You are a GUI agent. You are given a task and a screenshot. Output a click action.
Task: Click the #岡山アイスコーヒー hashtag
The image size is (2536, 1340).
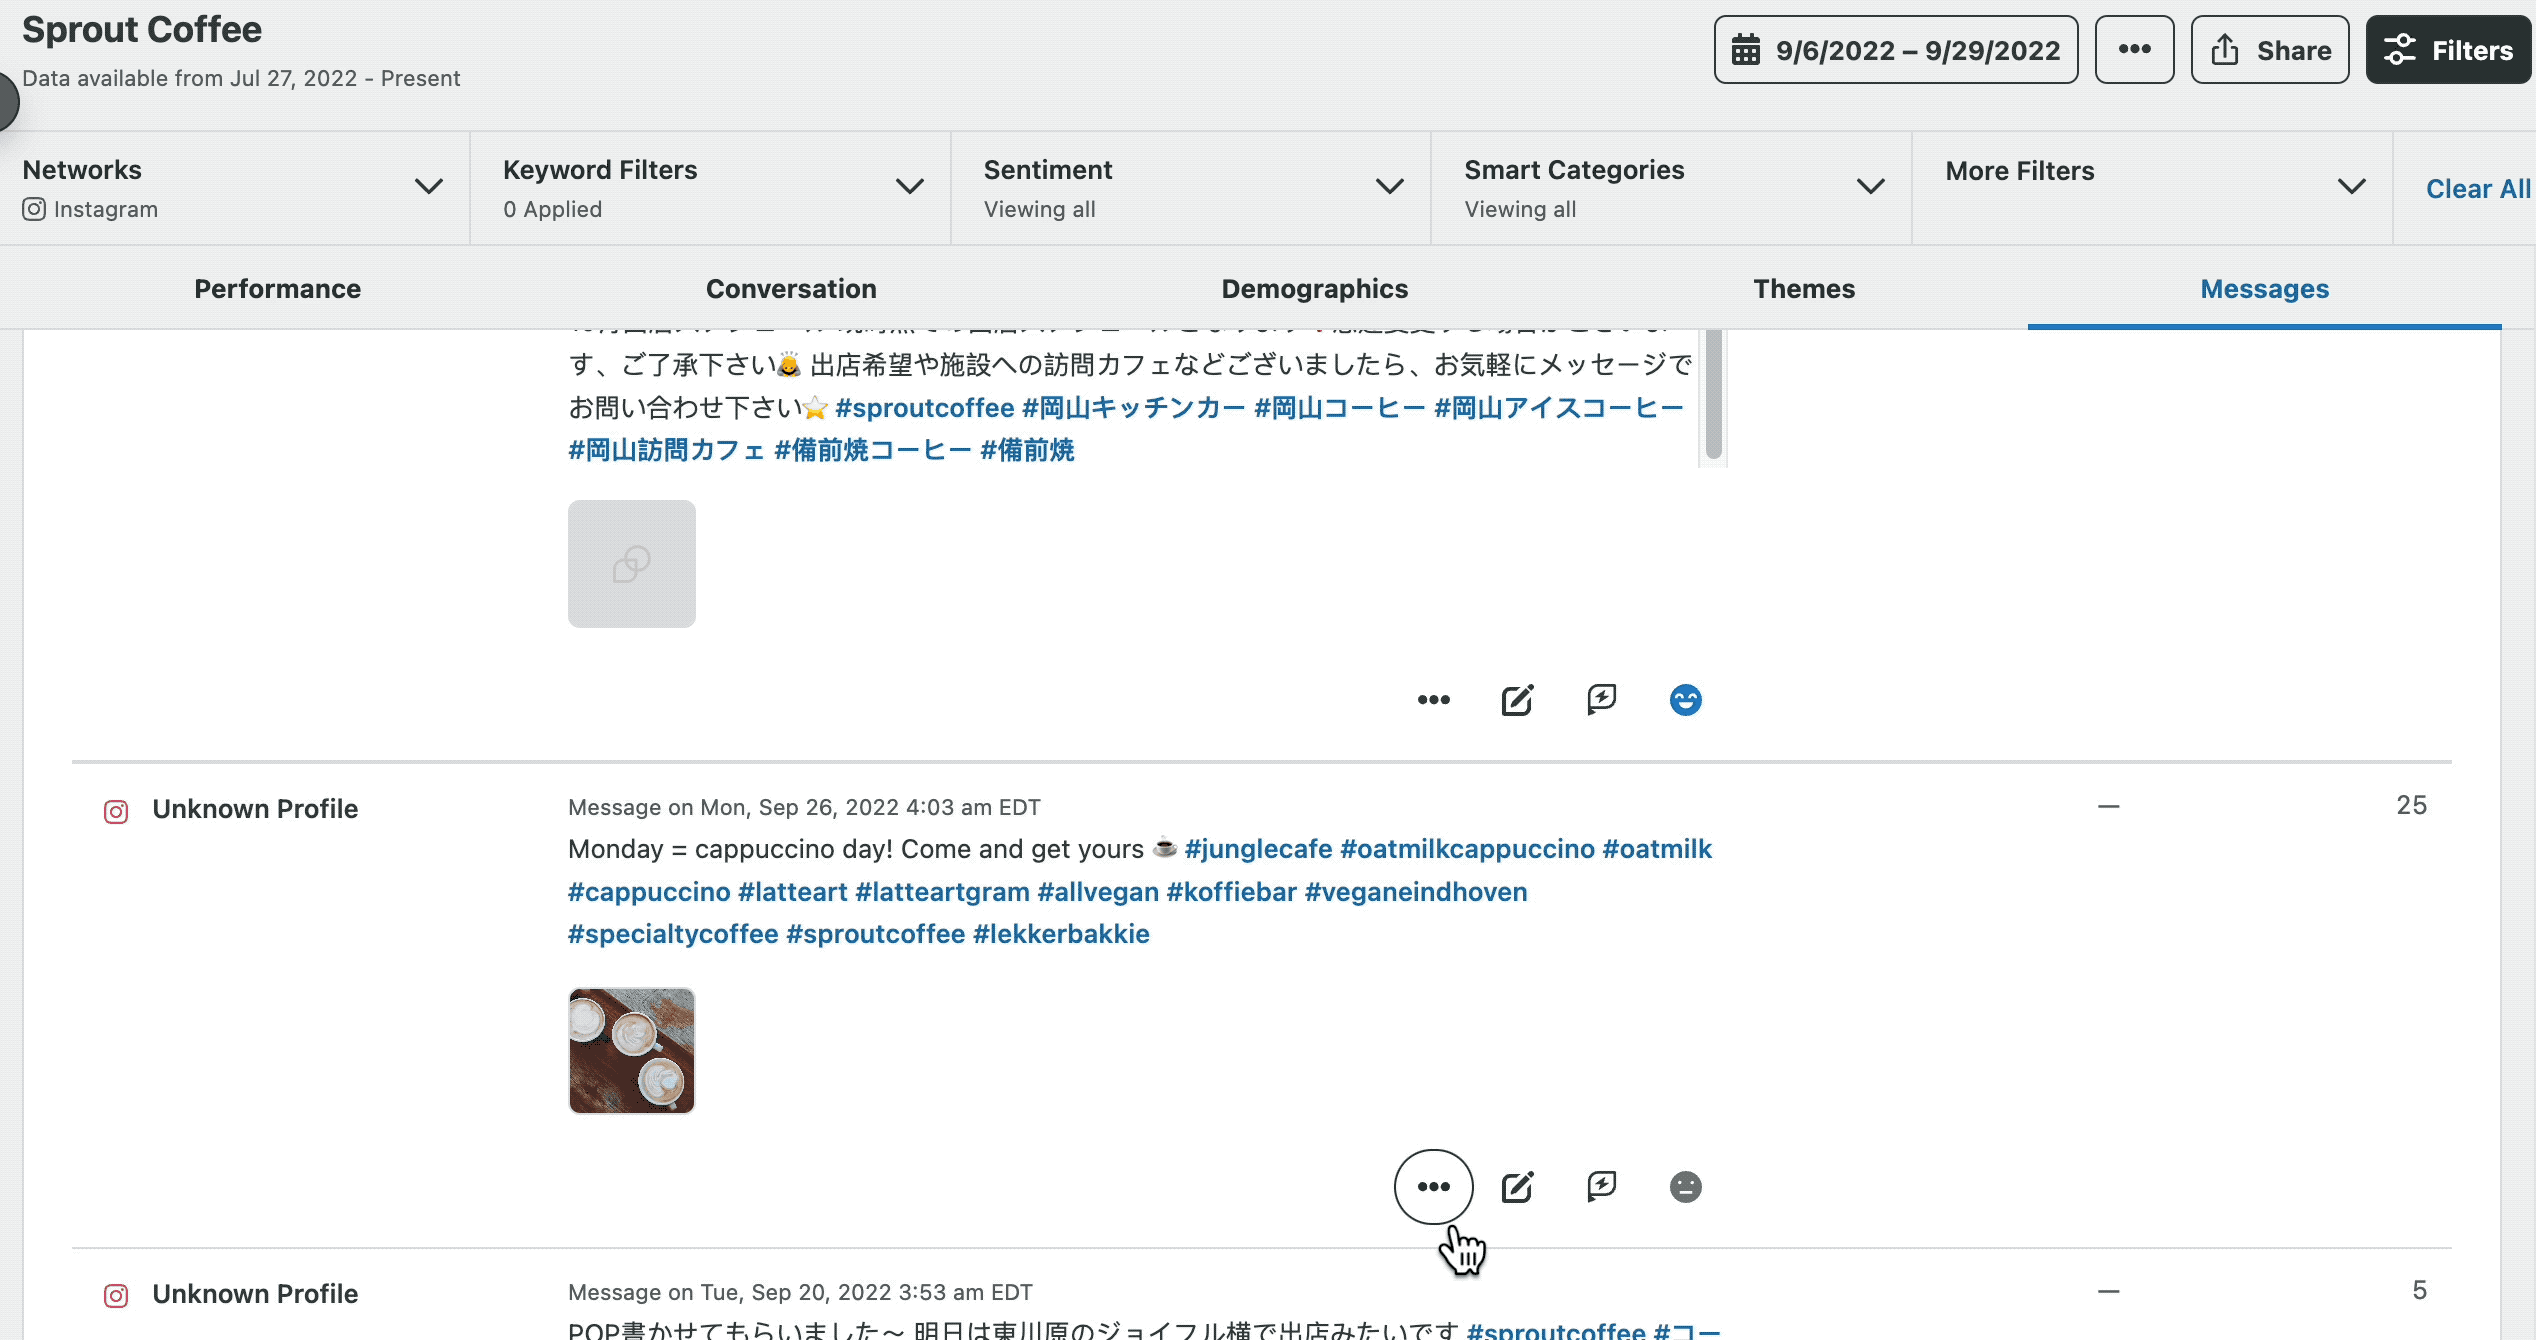[x=1559, y=408]
